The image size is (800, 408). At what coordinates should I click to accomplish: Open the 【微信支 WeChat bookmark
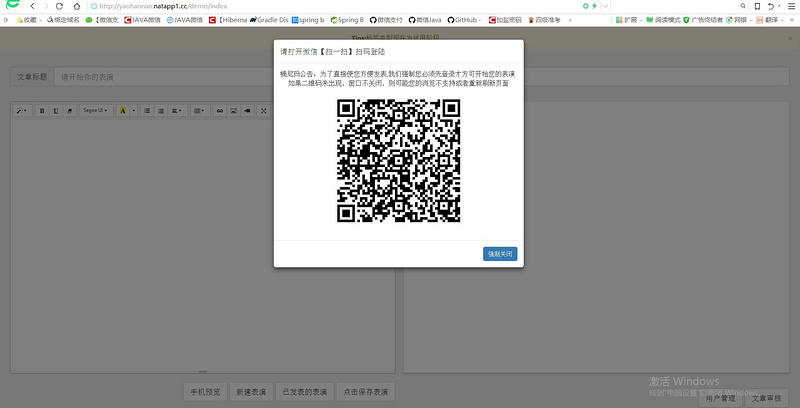tap(102, 20)
